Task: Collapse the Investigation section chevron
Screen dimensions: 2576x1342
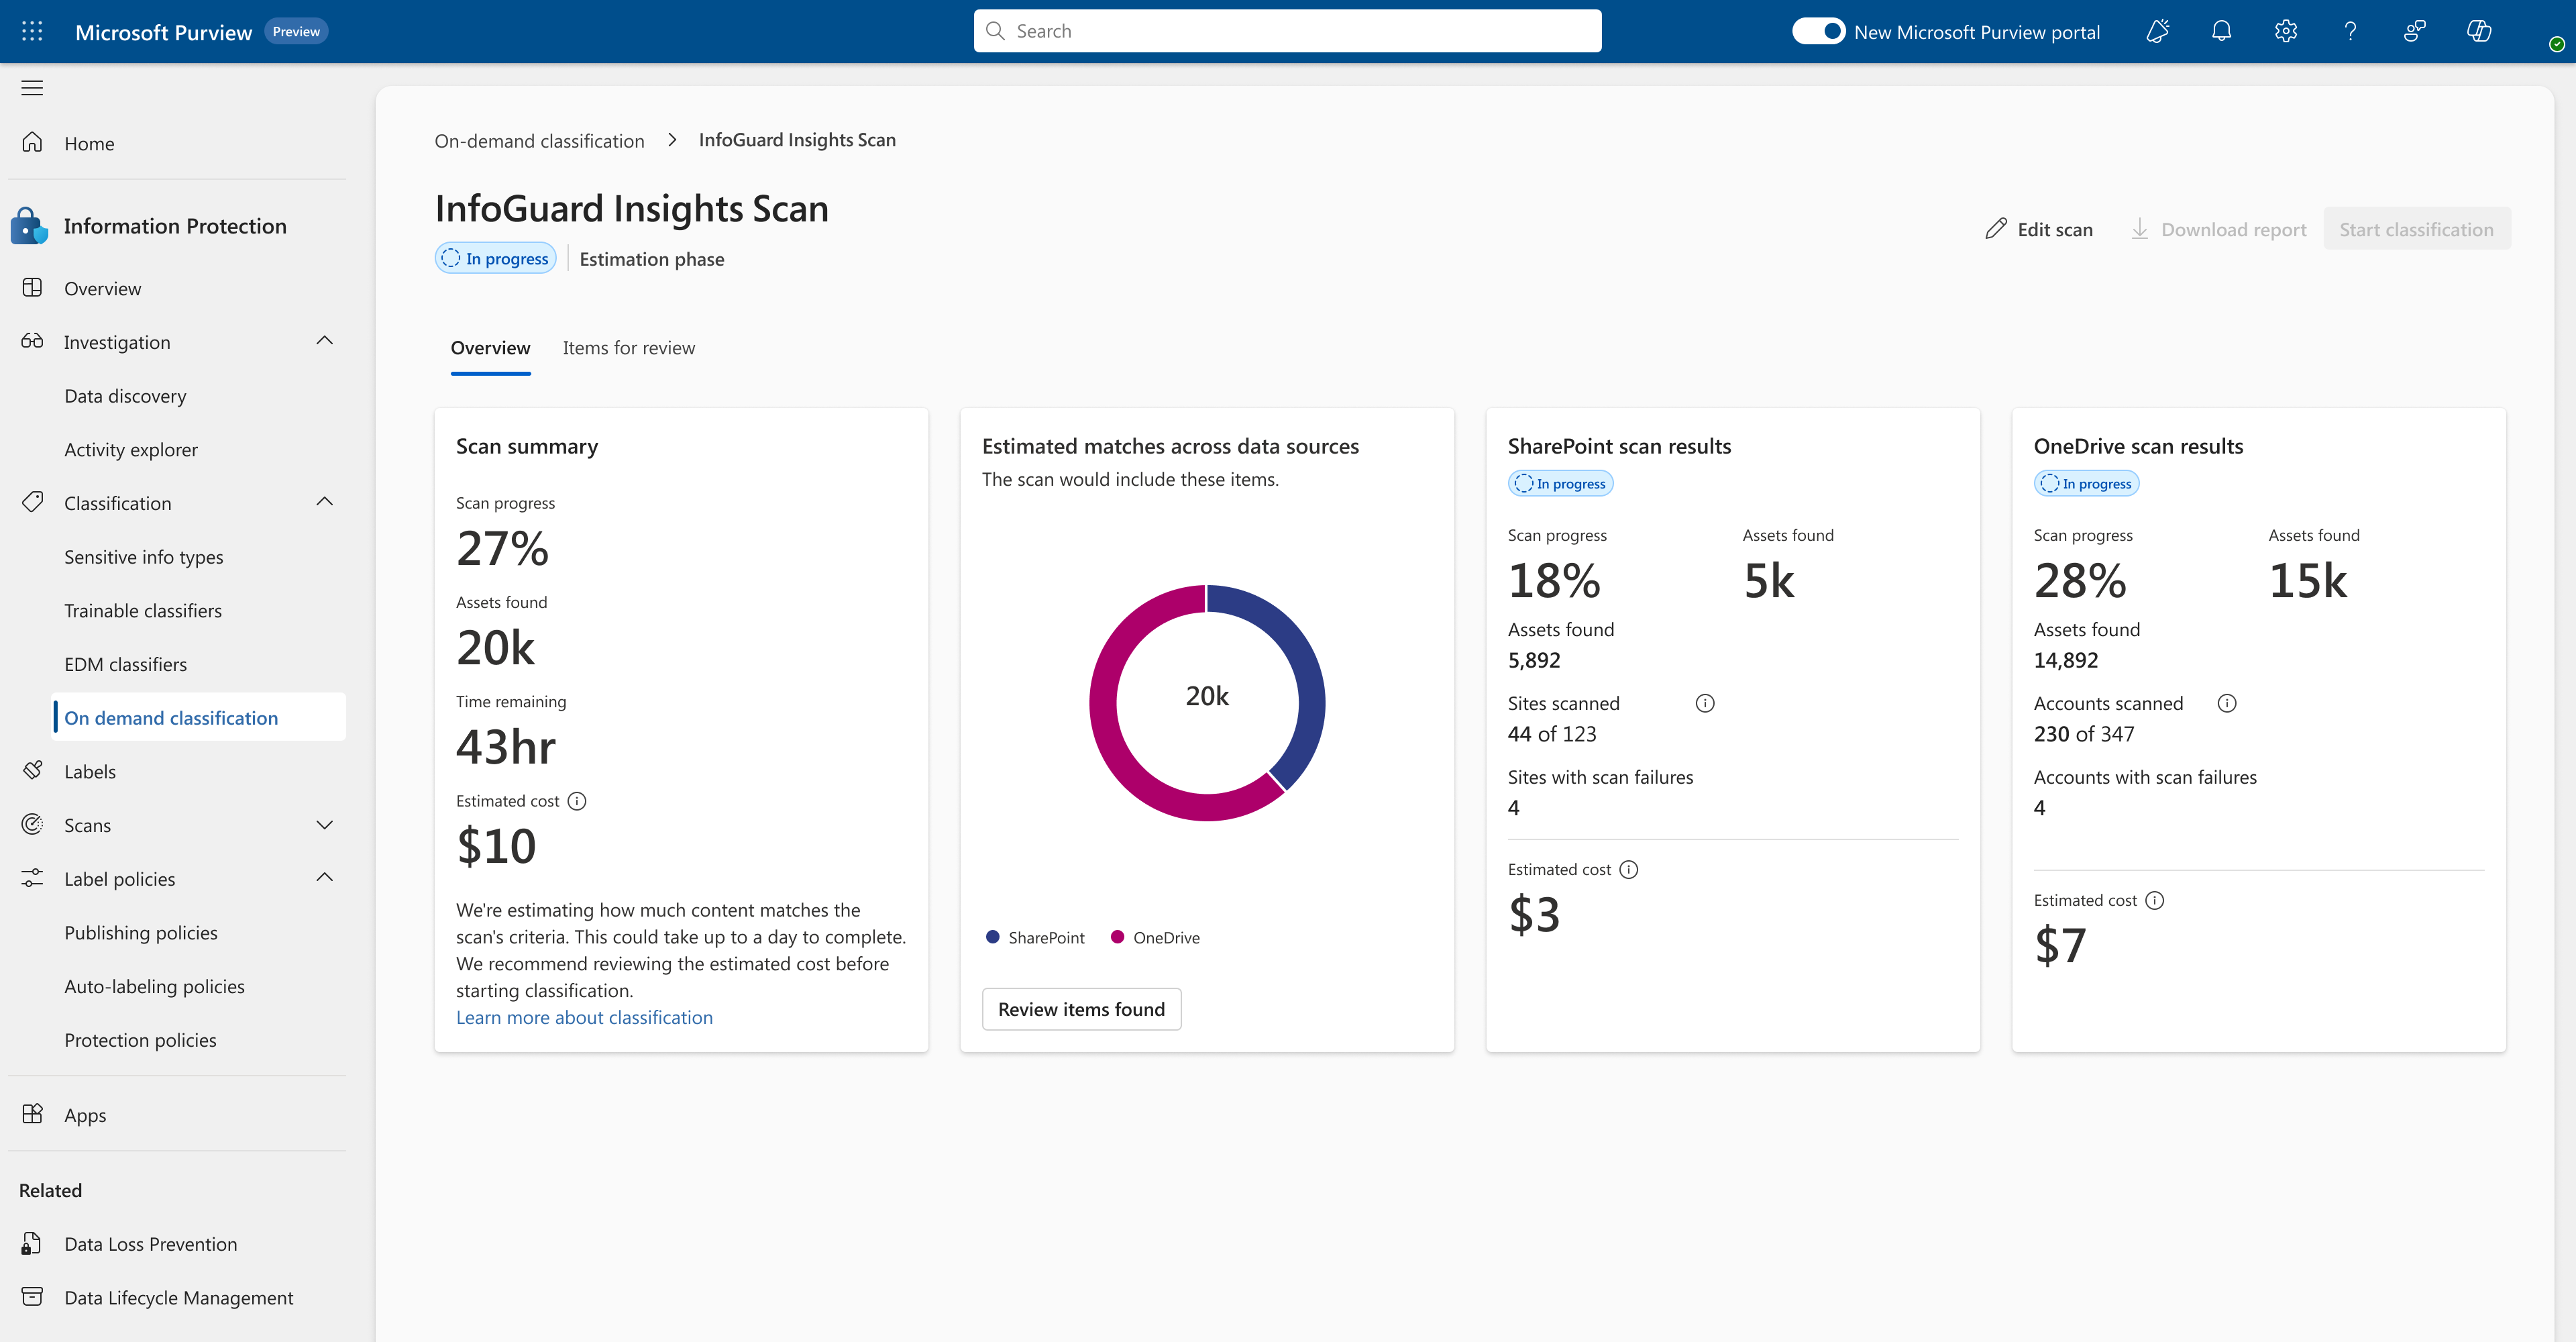Action: click(x=324, y=341)
